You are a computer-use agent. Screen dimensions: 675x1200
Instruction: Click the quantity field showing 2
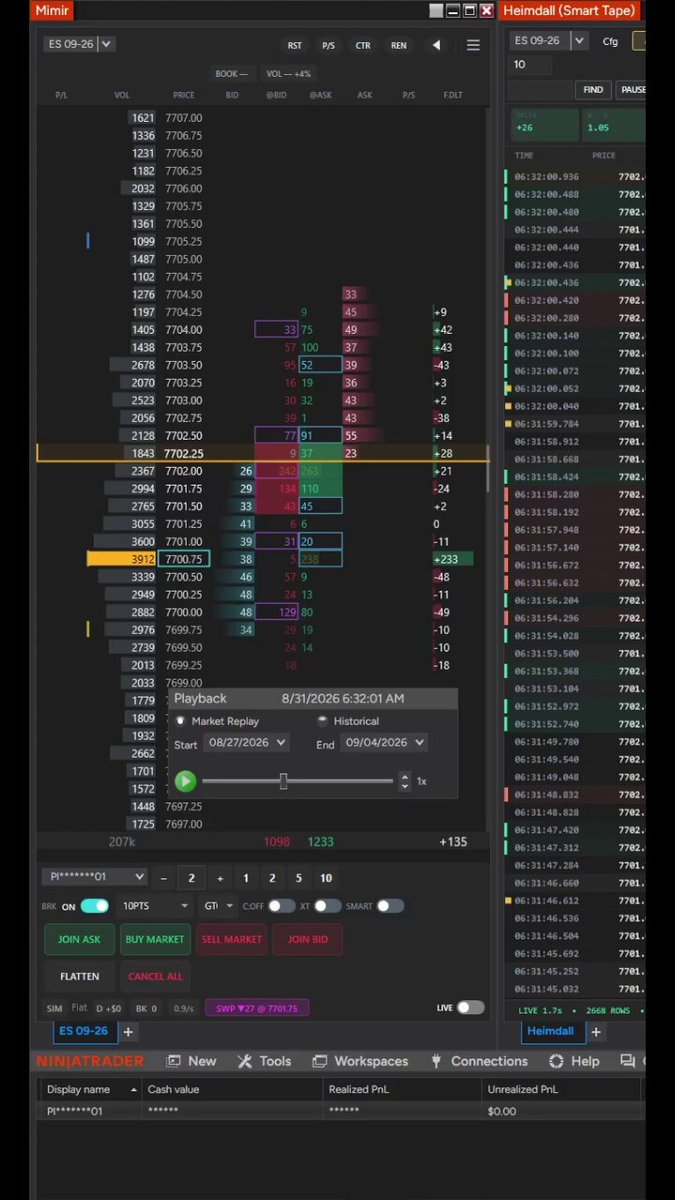[x=191, y=878]
